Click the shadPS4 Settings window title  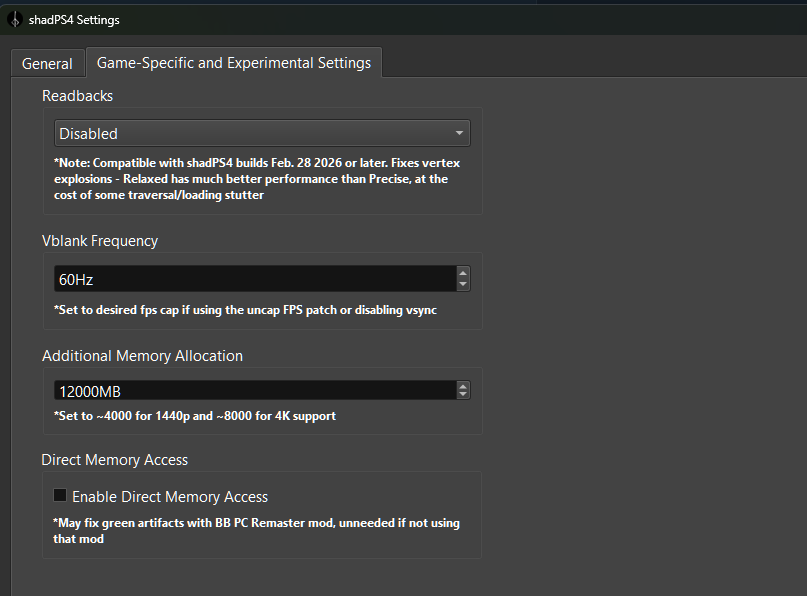74,20
